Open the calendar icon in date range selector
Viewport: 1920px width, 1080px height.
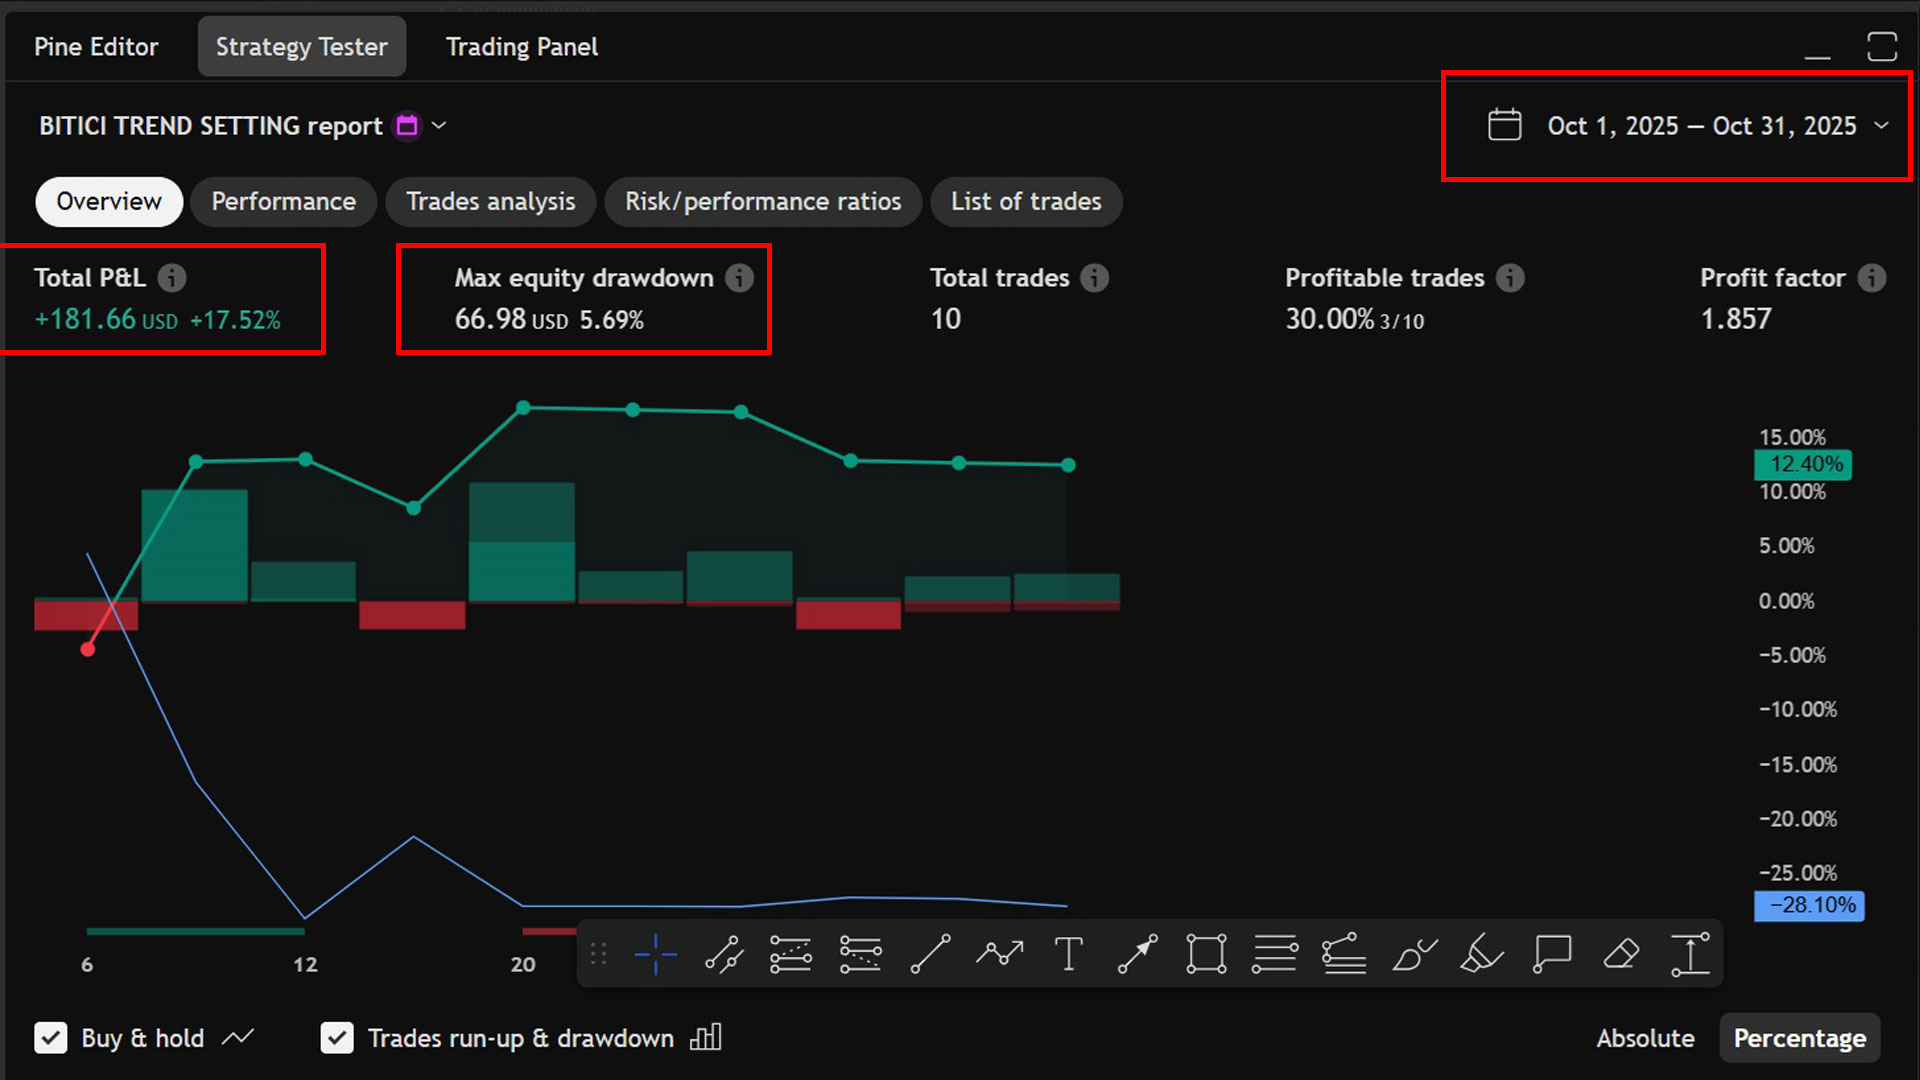click(1504, 125)
